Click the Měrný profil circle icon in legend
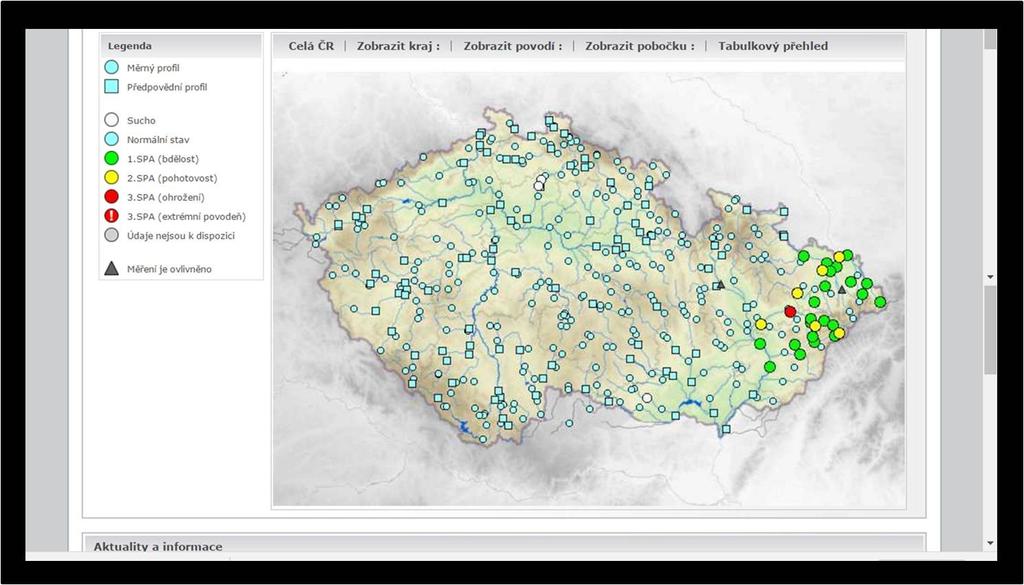The width and height of the screenshot is (1024, 585). (112, 67)
